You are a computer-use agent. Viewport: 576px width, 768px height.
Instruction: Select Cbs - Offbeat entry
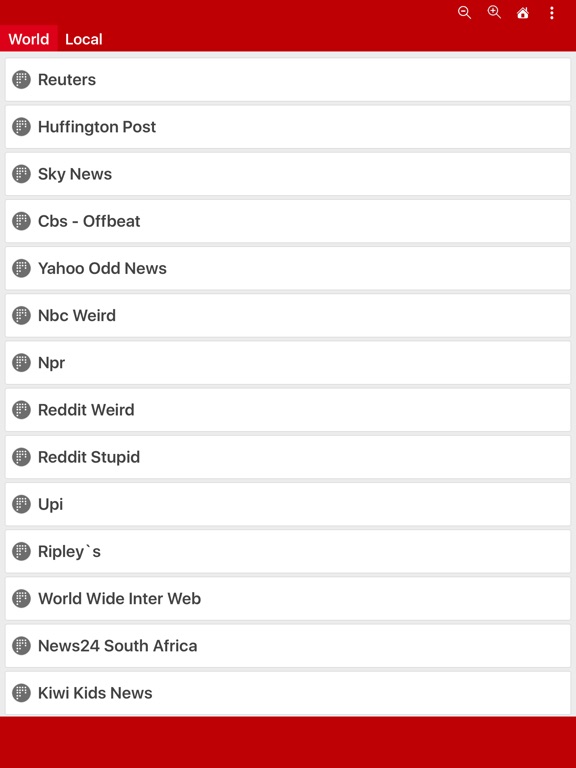[288, 221]
